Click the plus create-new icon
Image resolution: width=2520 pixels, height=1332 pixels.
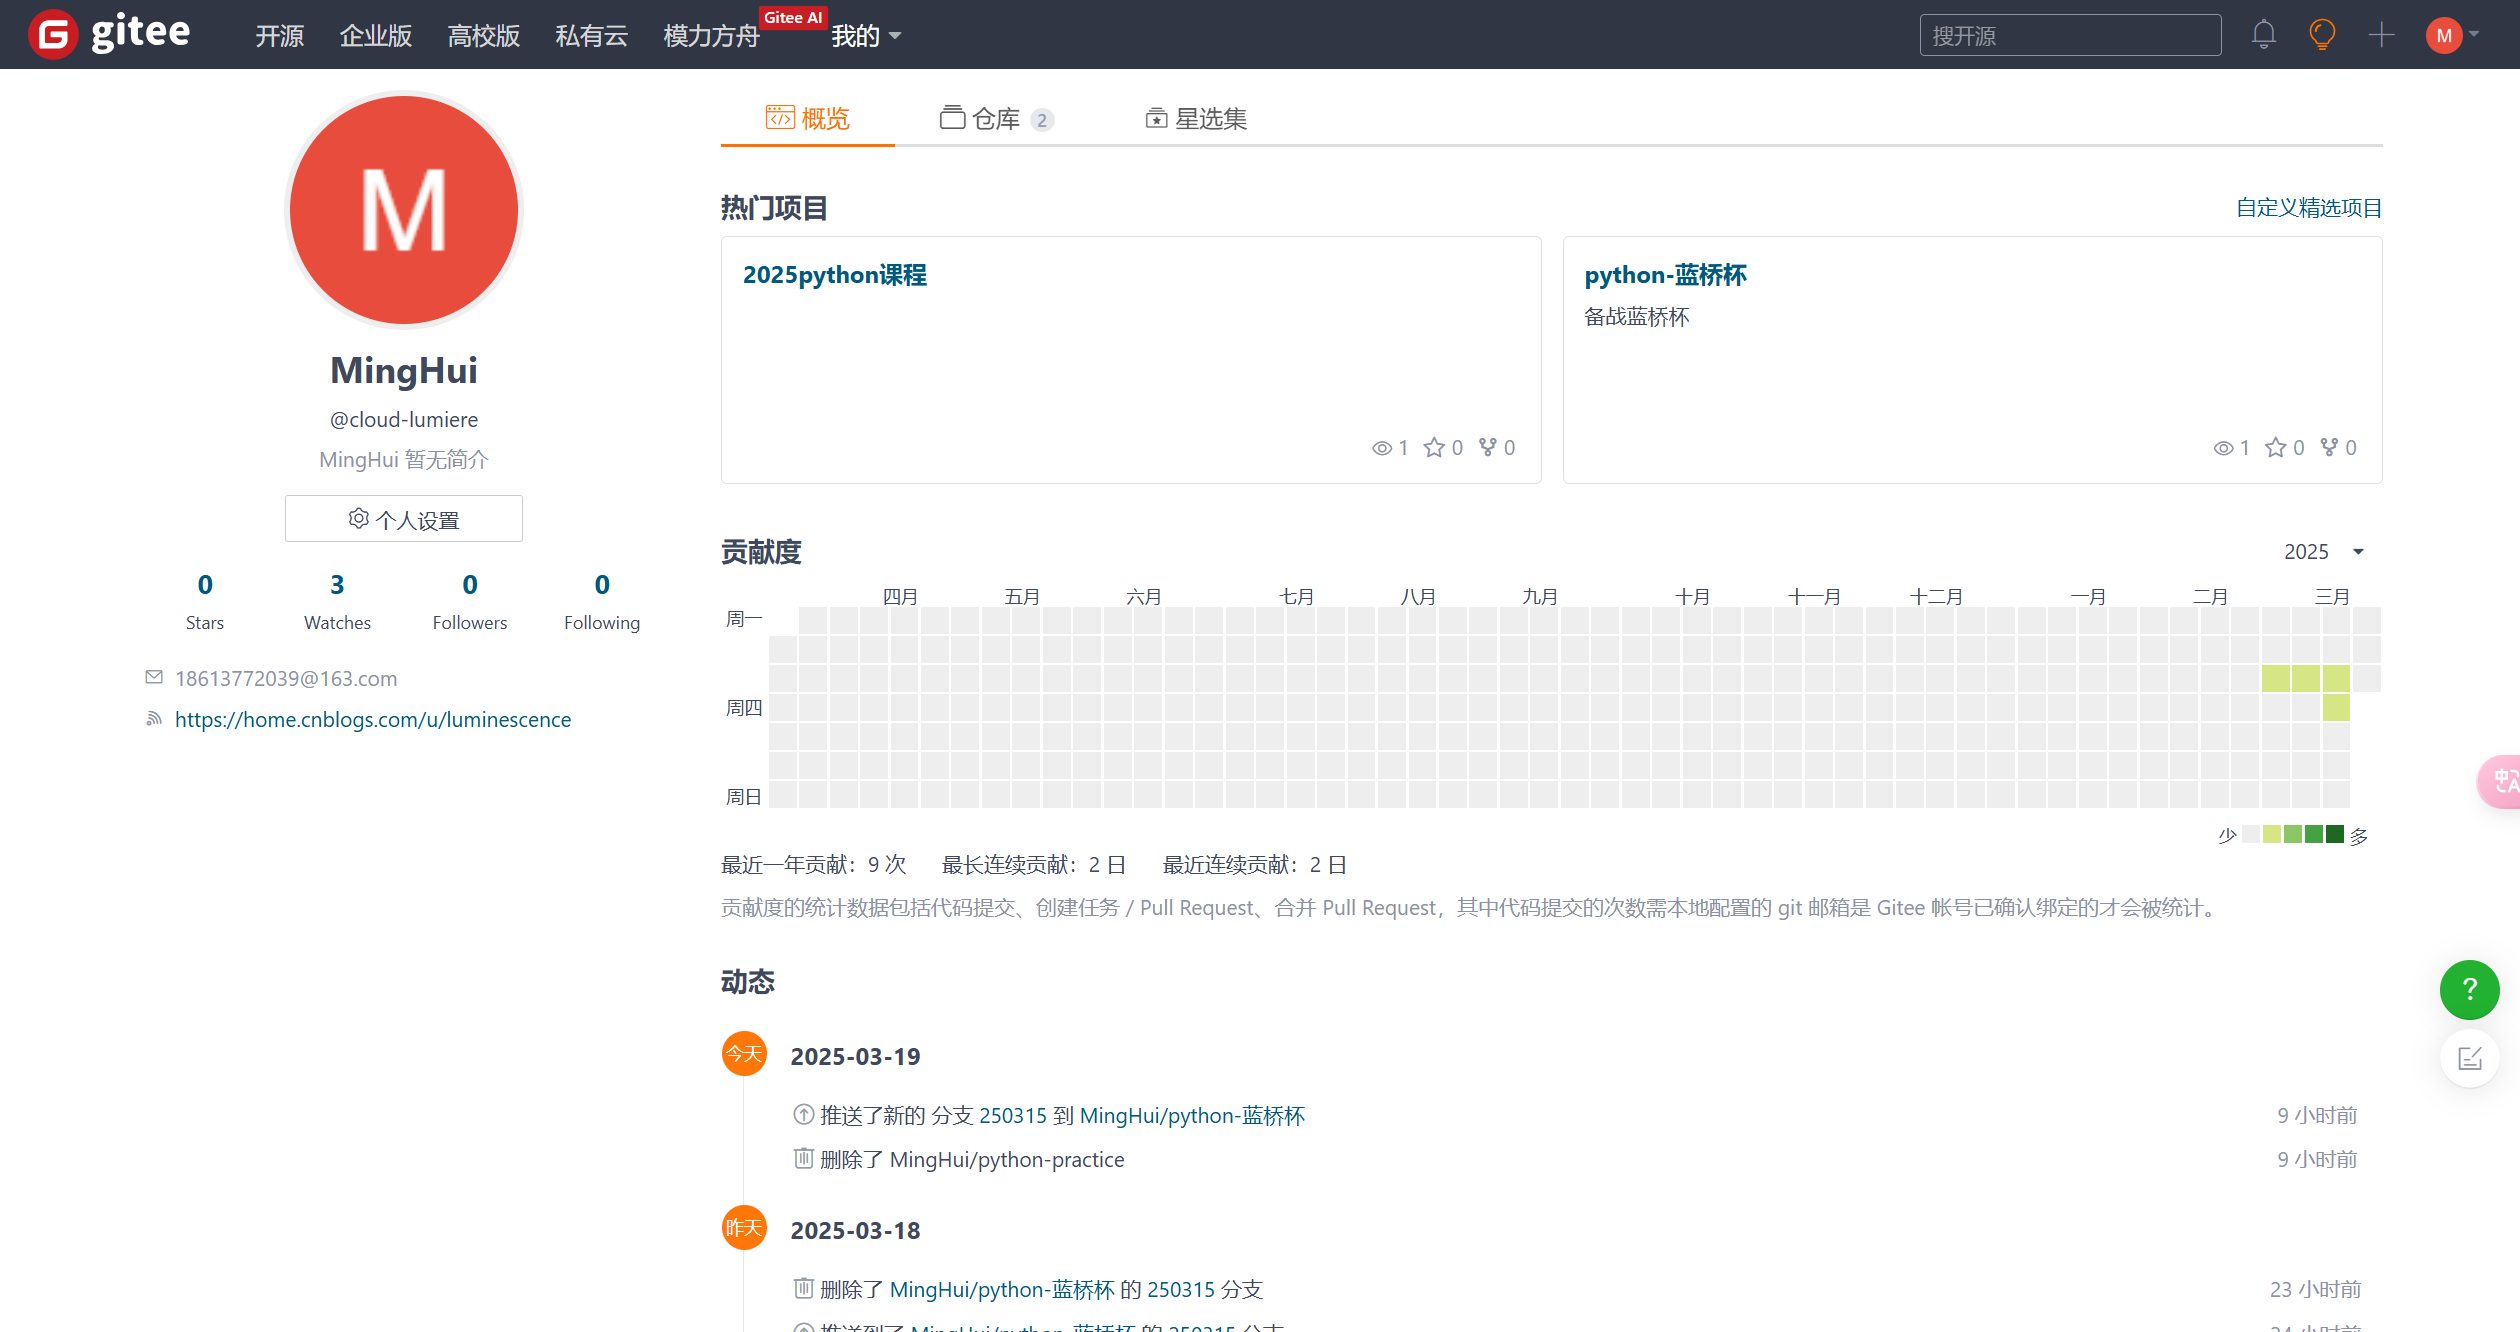point(2381,35)
